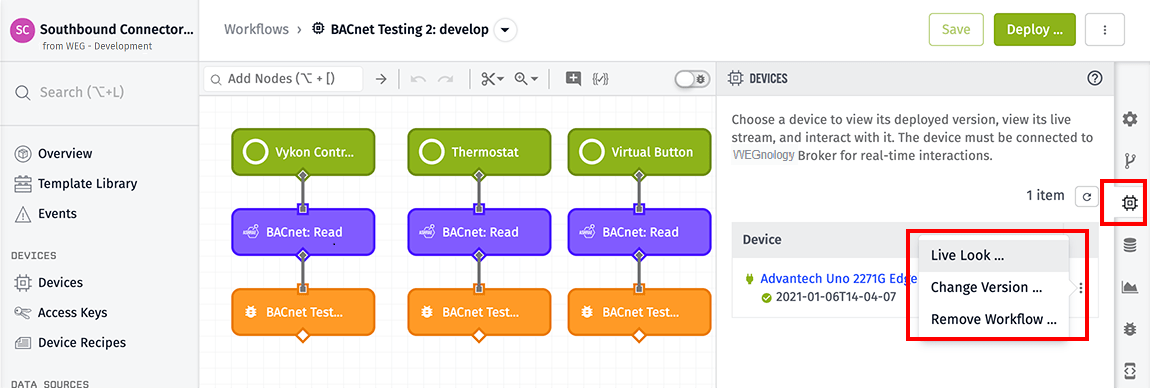Select BACnet Test debug node under Vykon

click(x=303, y=312)
